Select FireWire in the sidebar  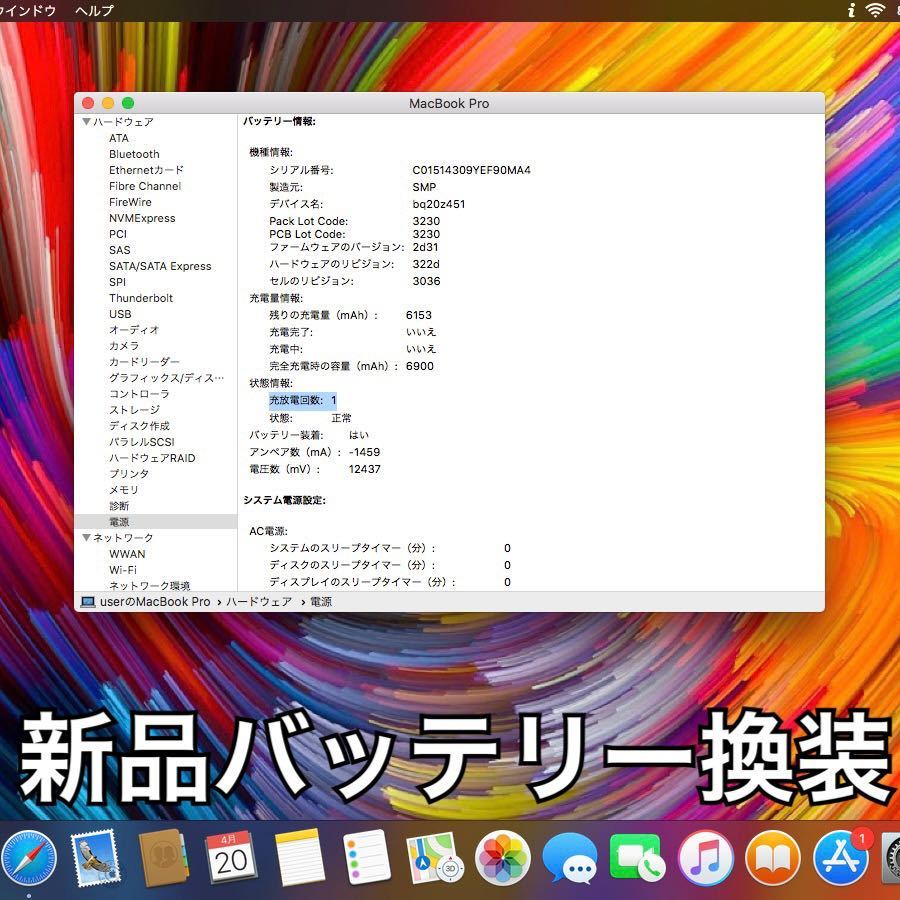(x=130, y=203)
